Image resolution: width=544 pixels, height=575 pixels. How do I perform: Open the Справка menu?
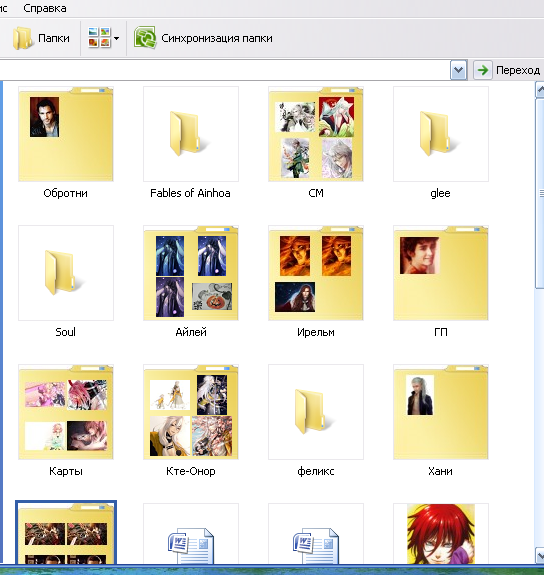coord(45,8)
